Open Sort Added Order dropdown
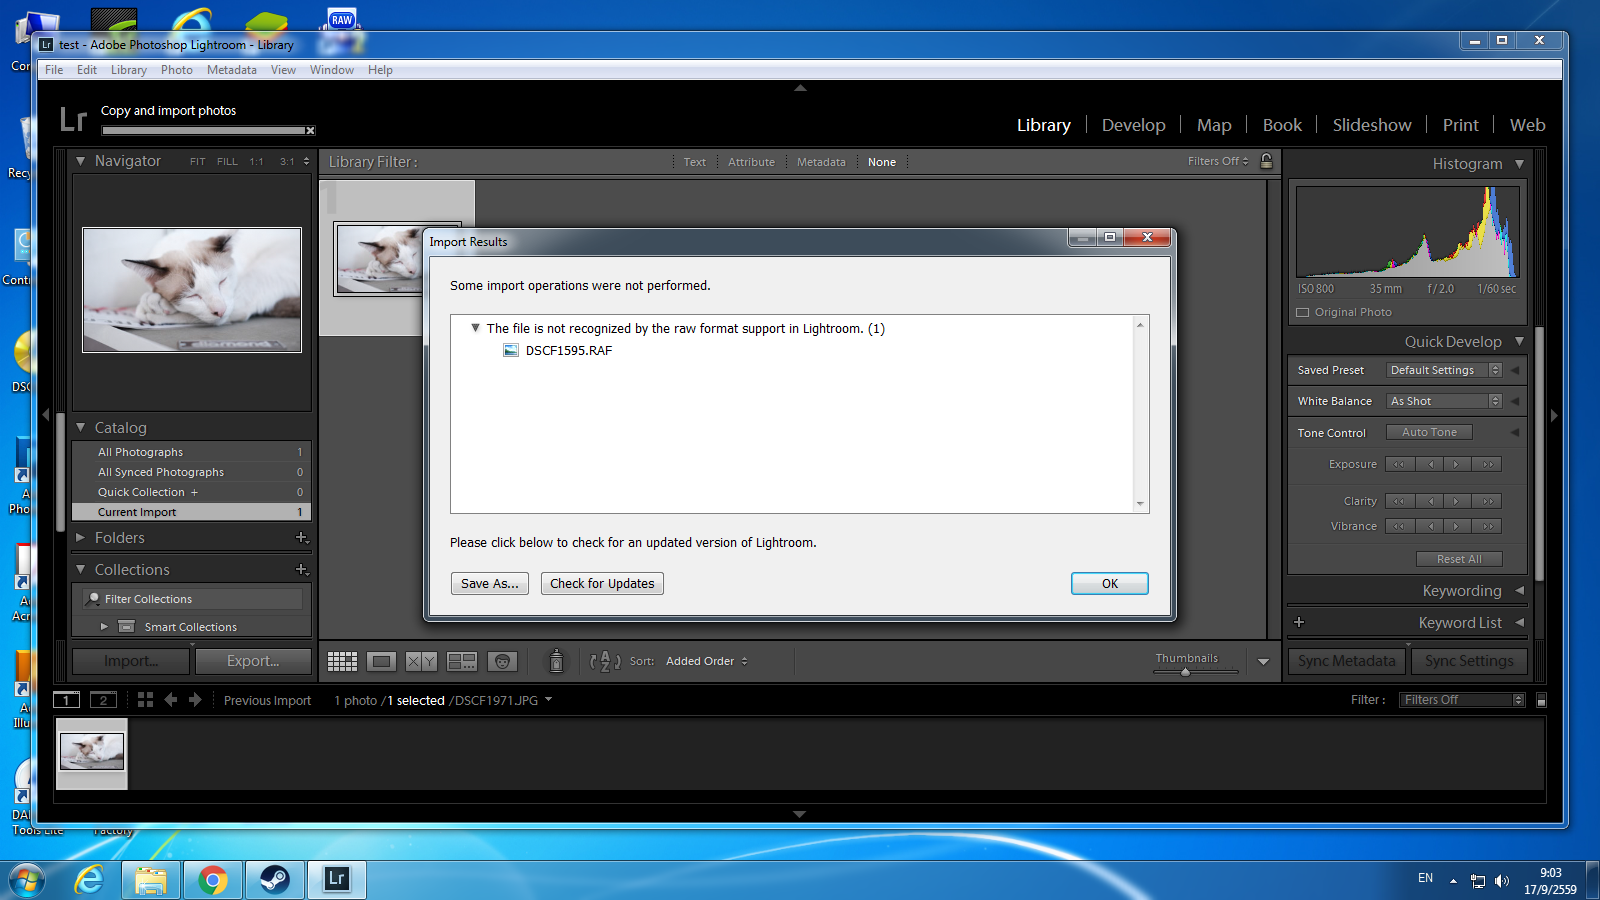 pyautogui.click(x=707, y=661)
